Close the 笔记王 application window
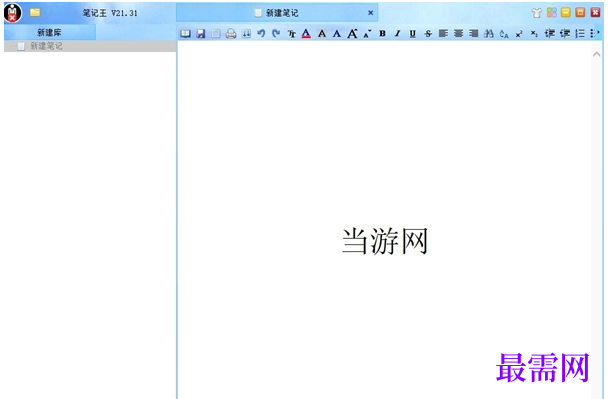The width and height of the screenshot is (608, 399). (x=596, y=12)
